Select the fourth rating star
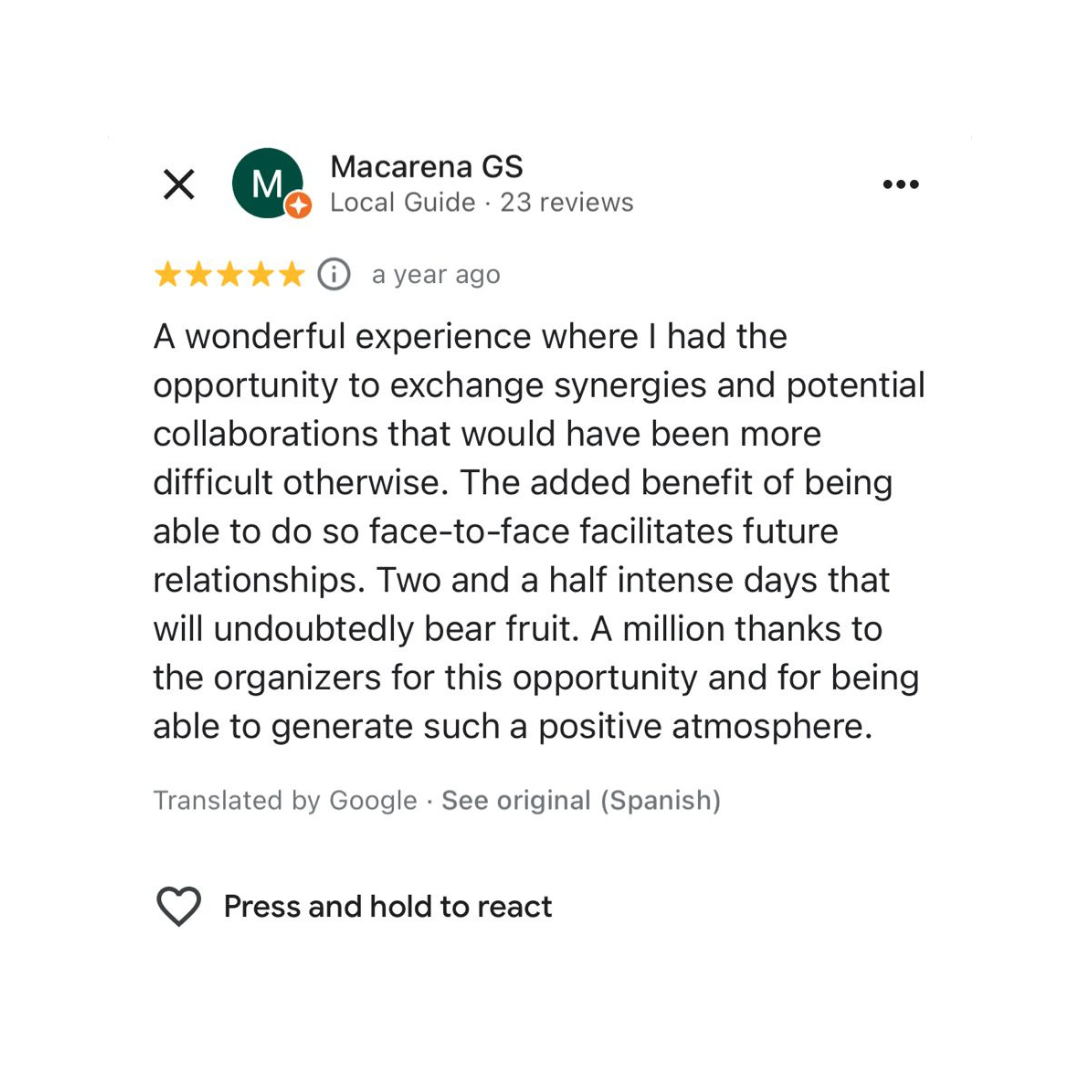Viewport: 1080px width, 1080px height. point(260,275)
